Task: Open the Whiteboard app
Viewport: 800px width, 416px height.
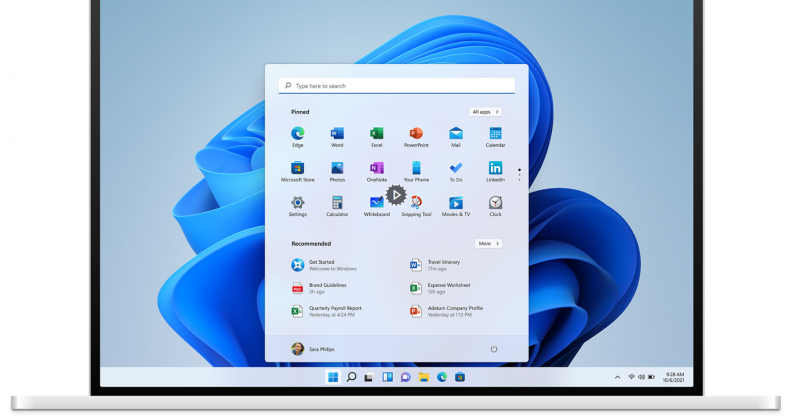Action: [377, 206]
